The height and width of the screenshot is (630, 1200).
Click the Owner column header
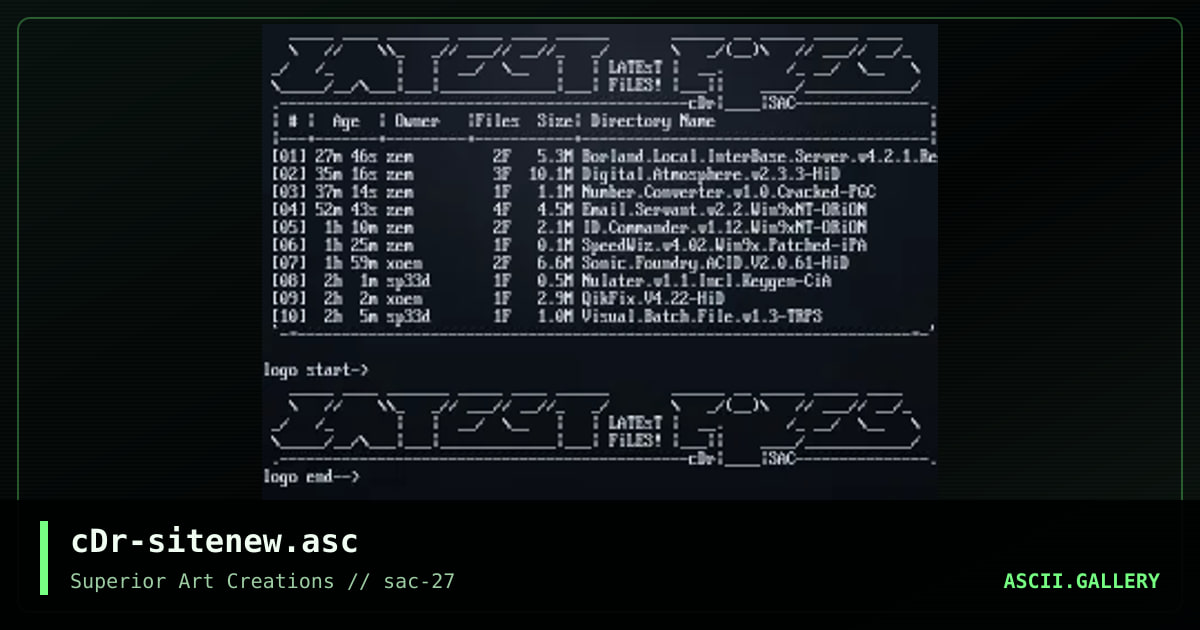[x=416, y=121]
